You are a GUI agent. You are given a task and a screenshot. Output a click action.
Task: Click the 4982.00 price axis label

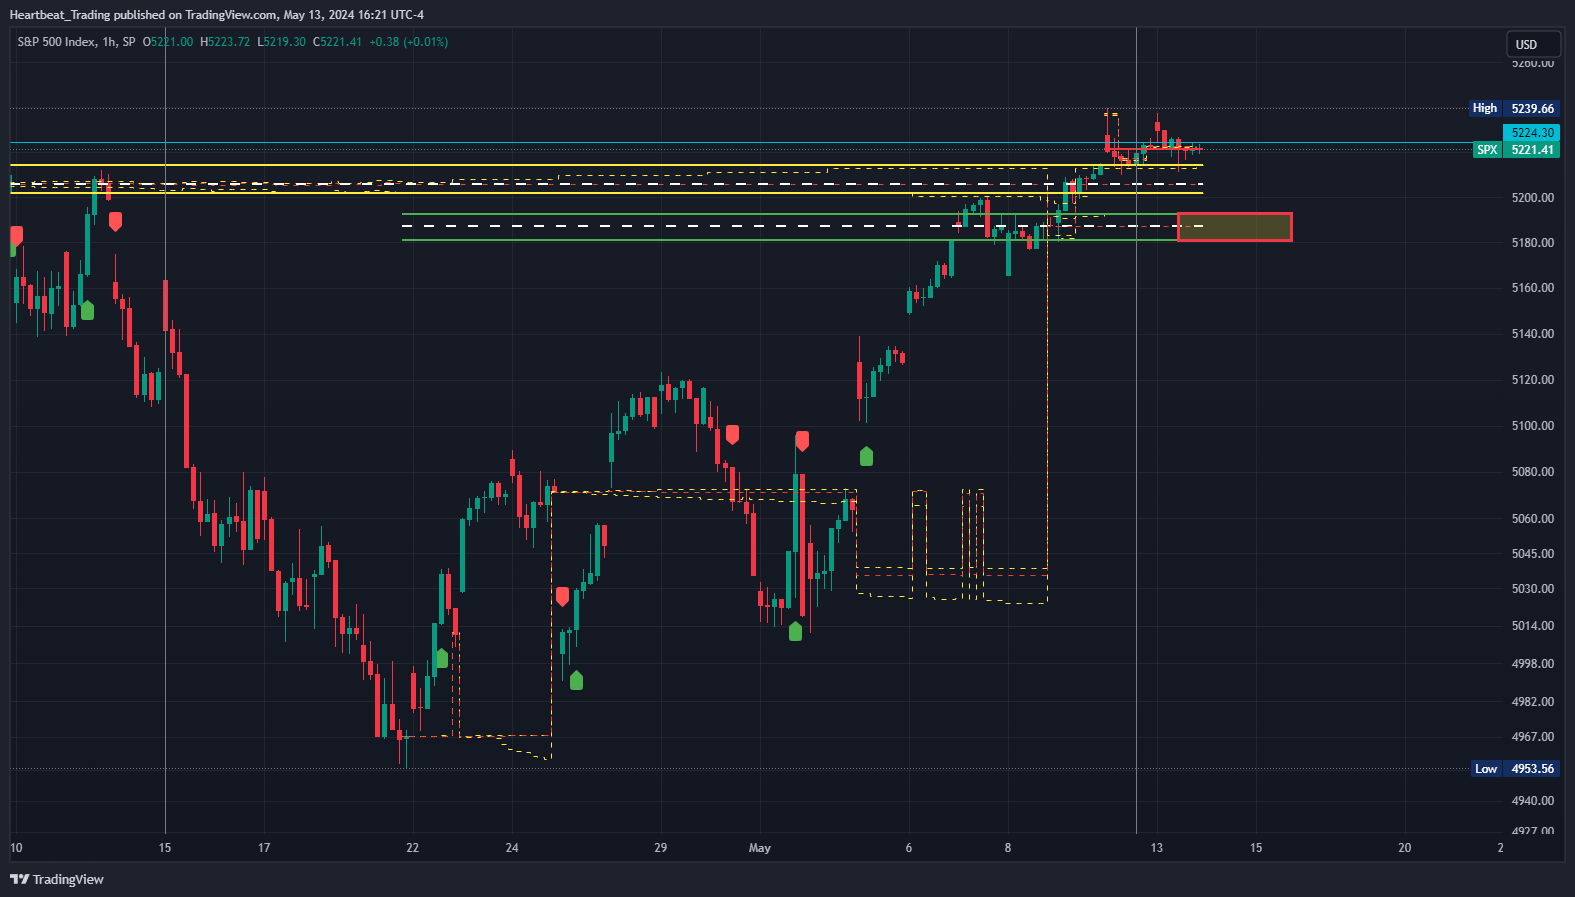click(1533, 702)
